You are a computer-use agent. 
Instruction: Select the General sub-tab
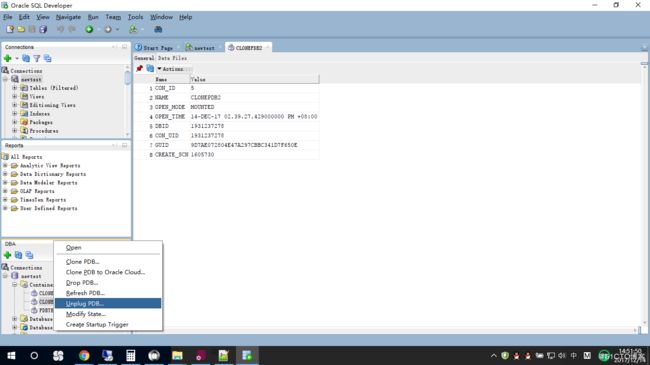[x=144, y=58]
